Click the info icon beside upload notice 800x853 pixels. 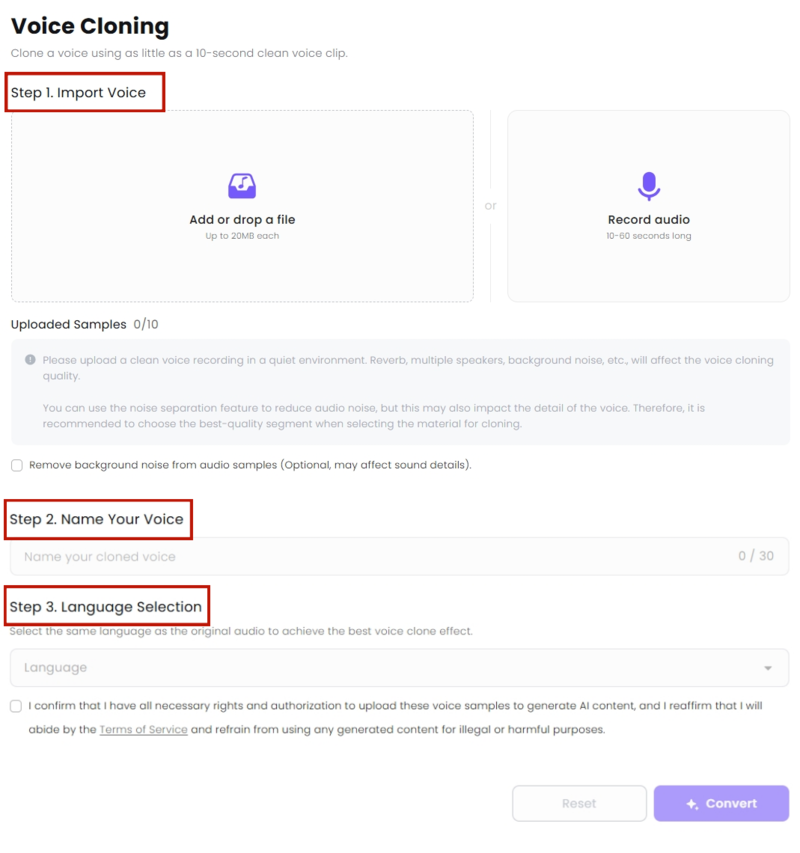coord(30,360)
